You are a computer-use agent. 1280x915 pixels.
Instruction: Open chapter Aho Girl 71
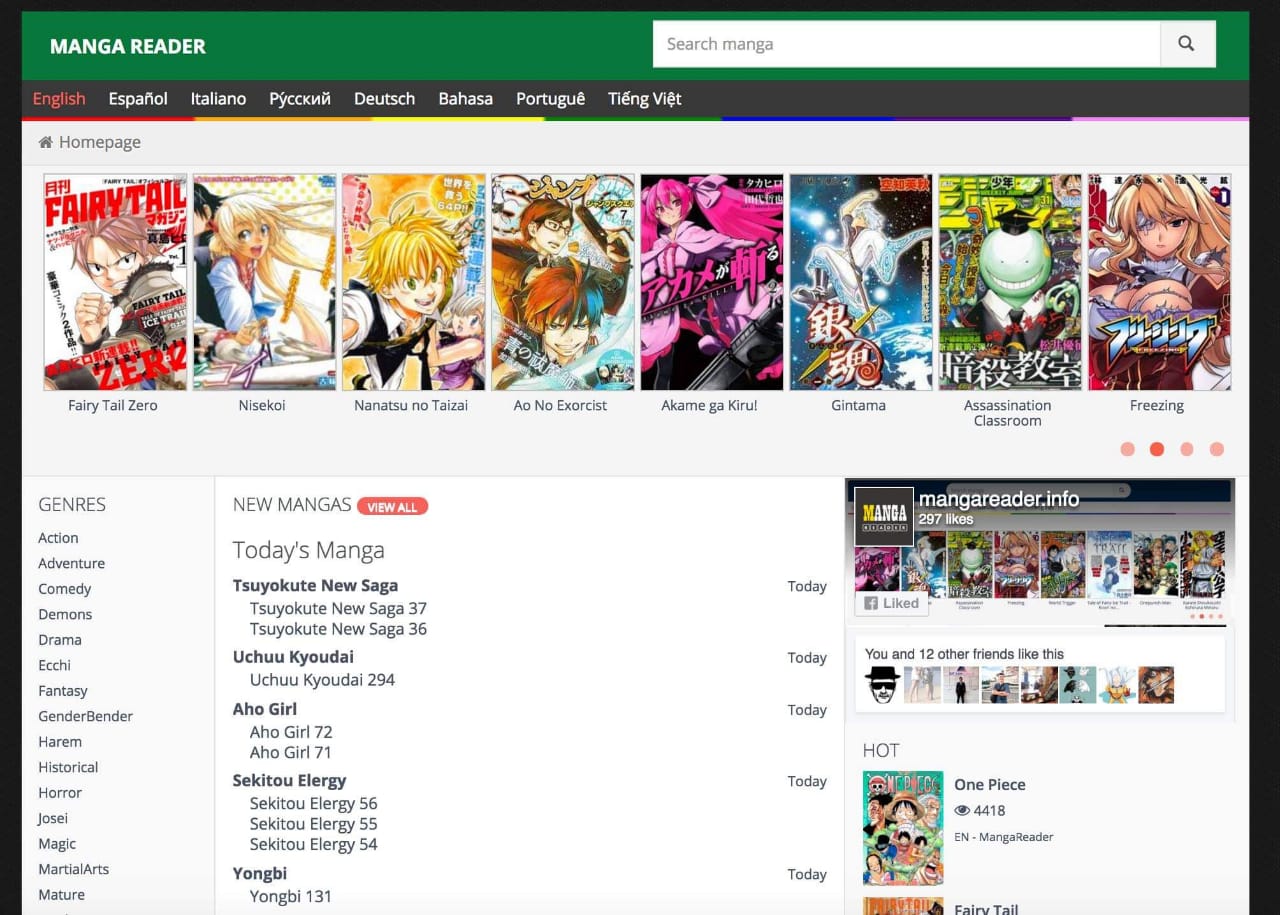click(290, 752)
